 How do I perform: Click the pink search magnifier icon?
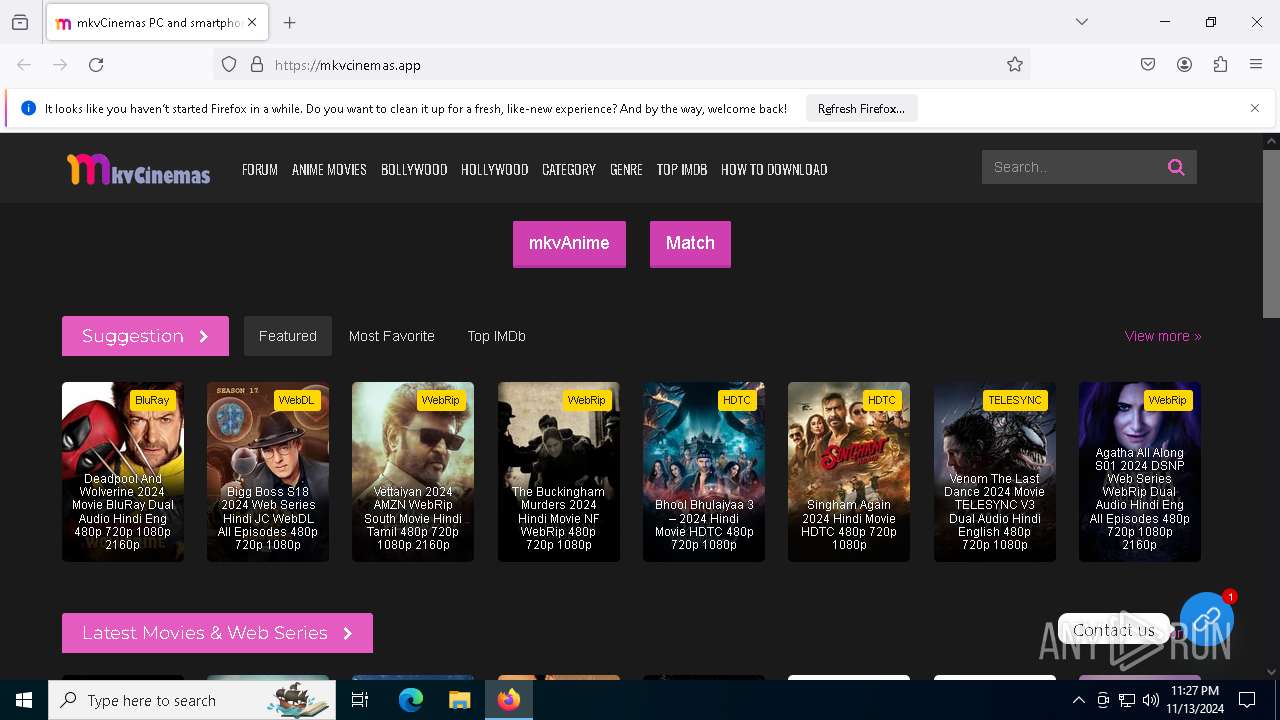pos(1176,167)
